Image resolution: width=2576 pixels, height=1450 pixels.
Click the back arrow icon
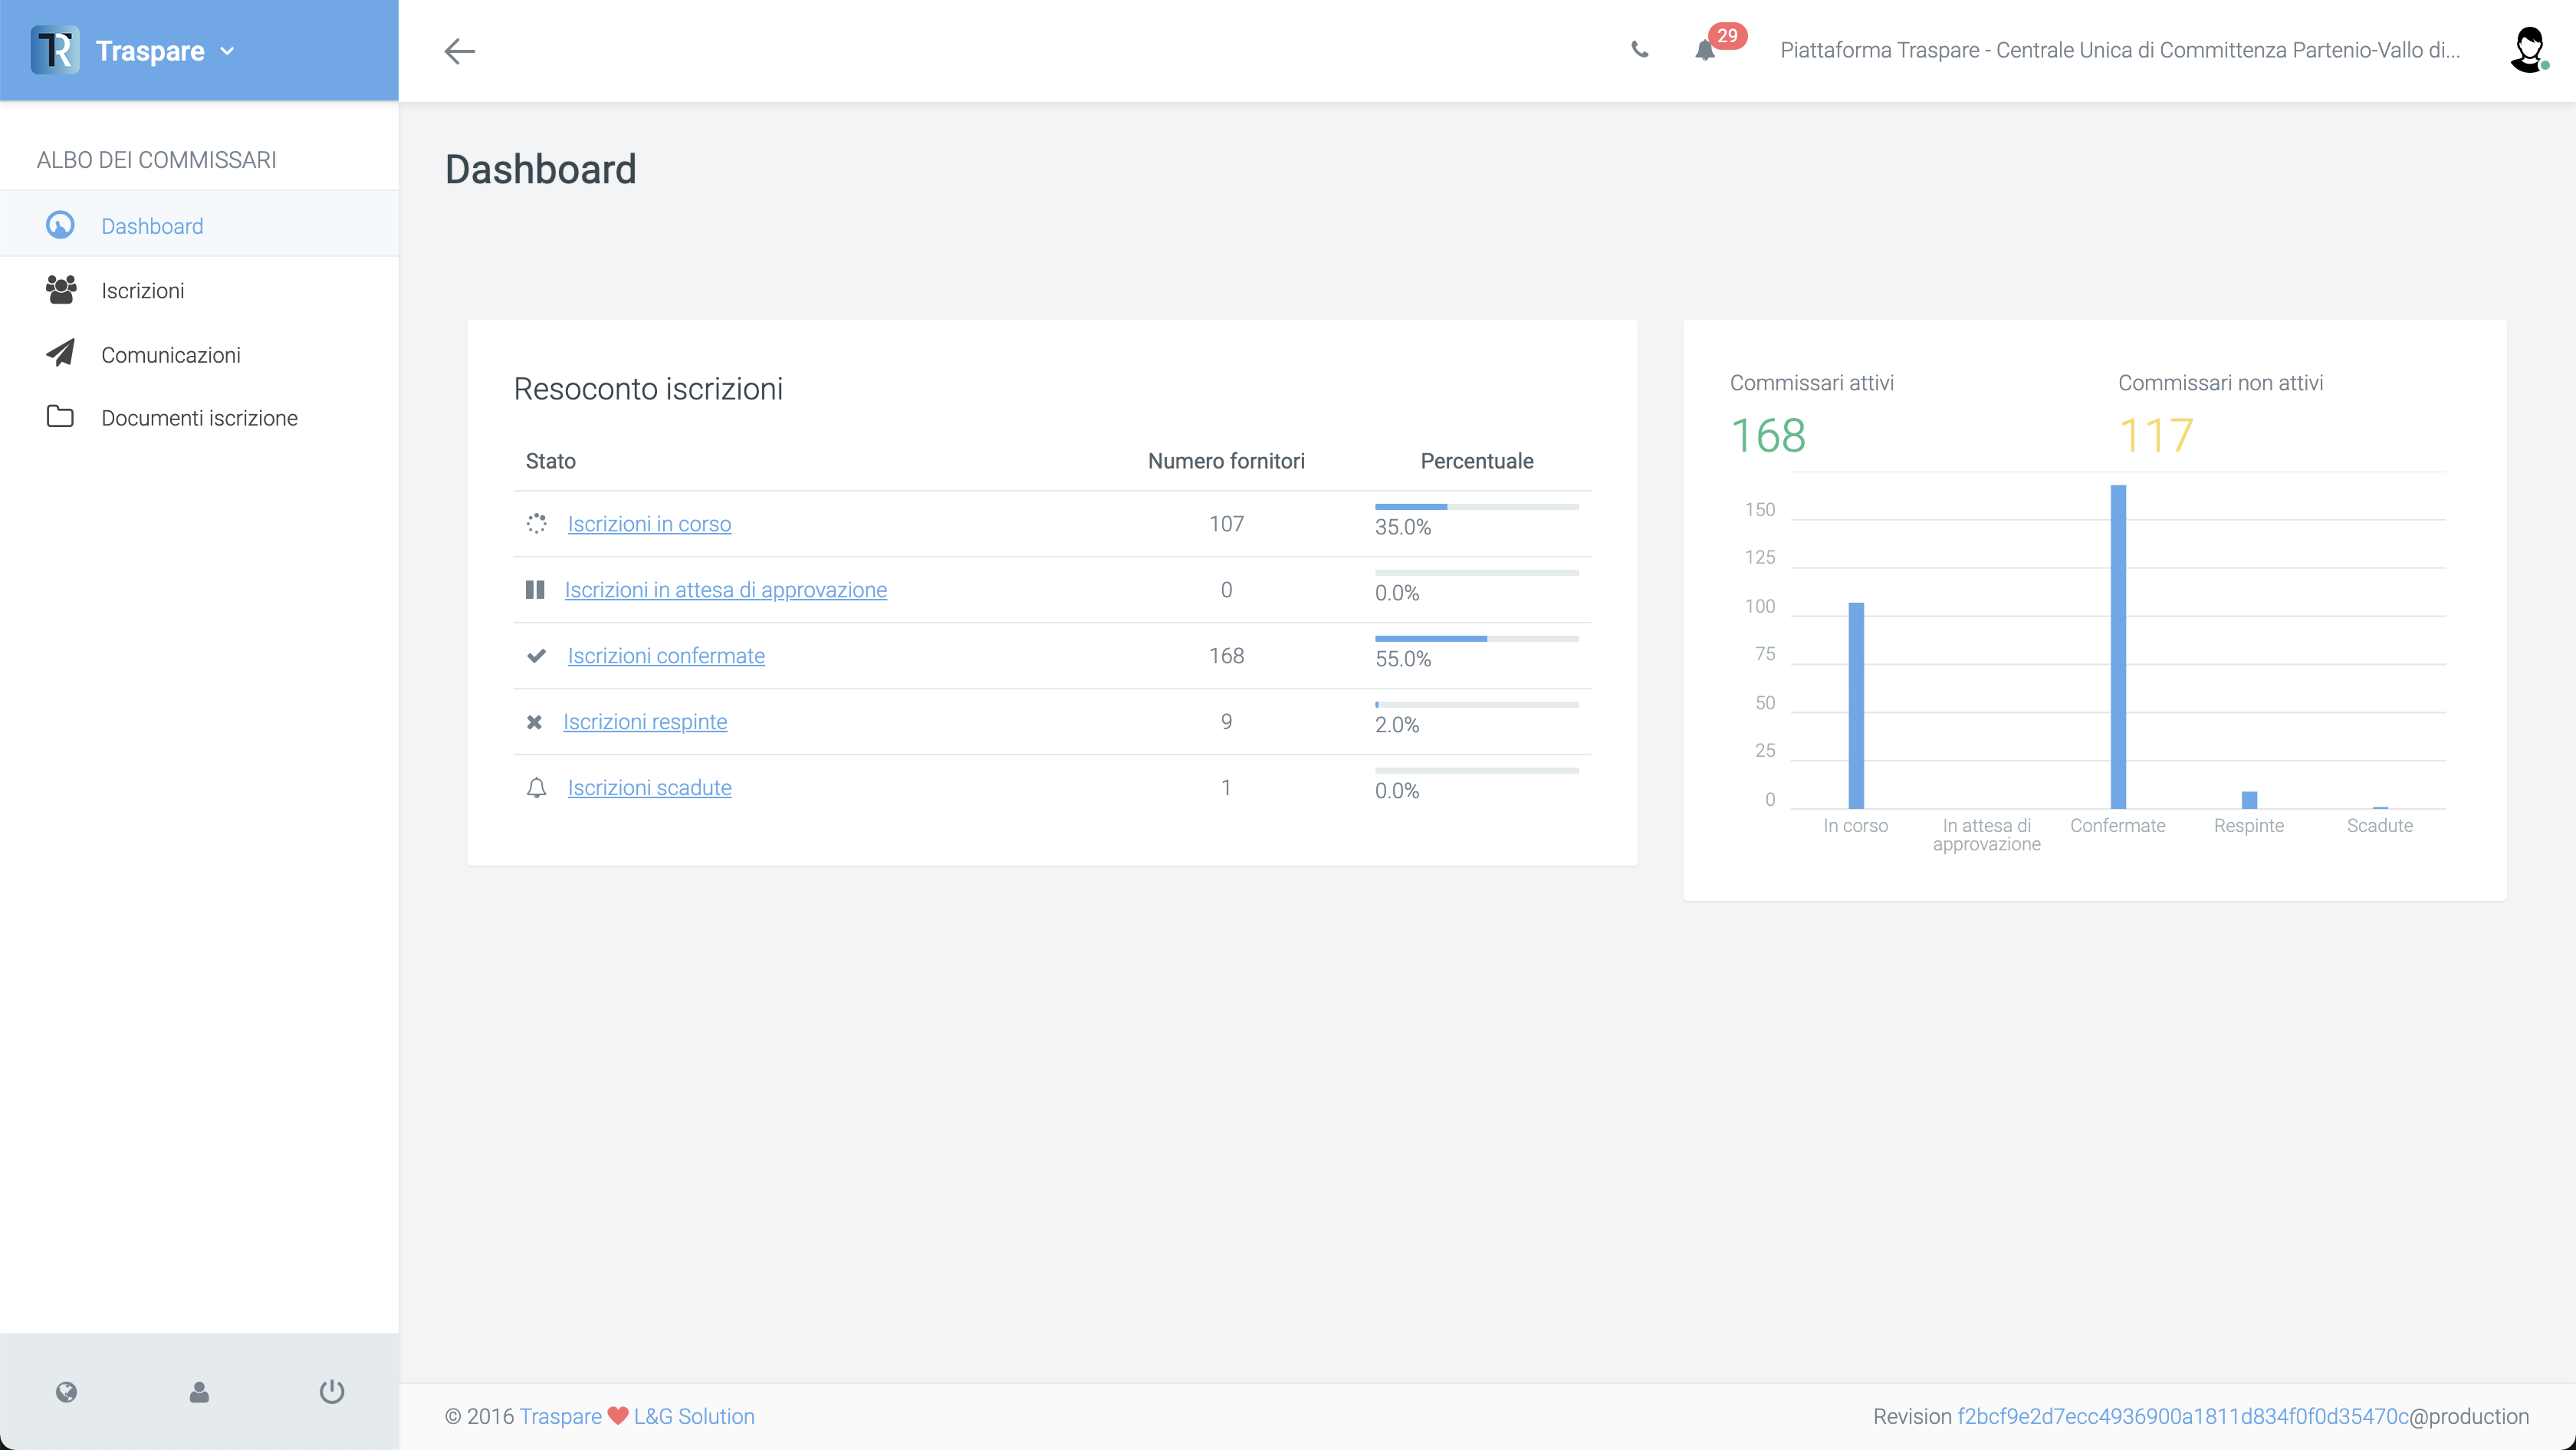point(459,50)
